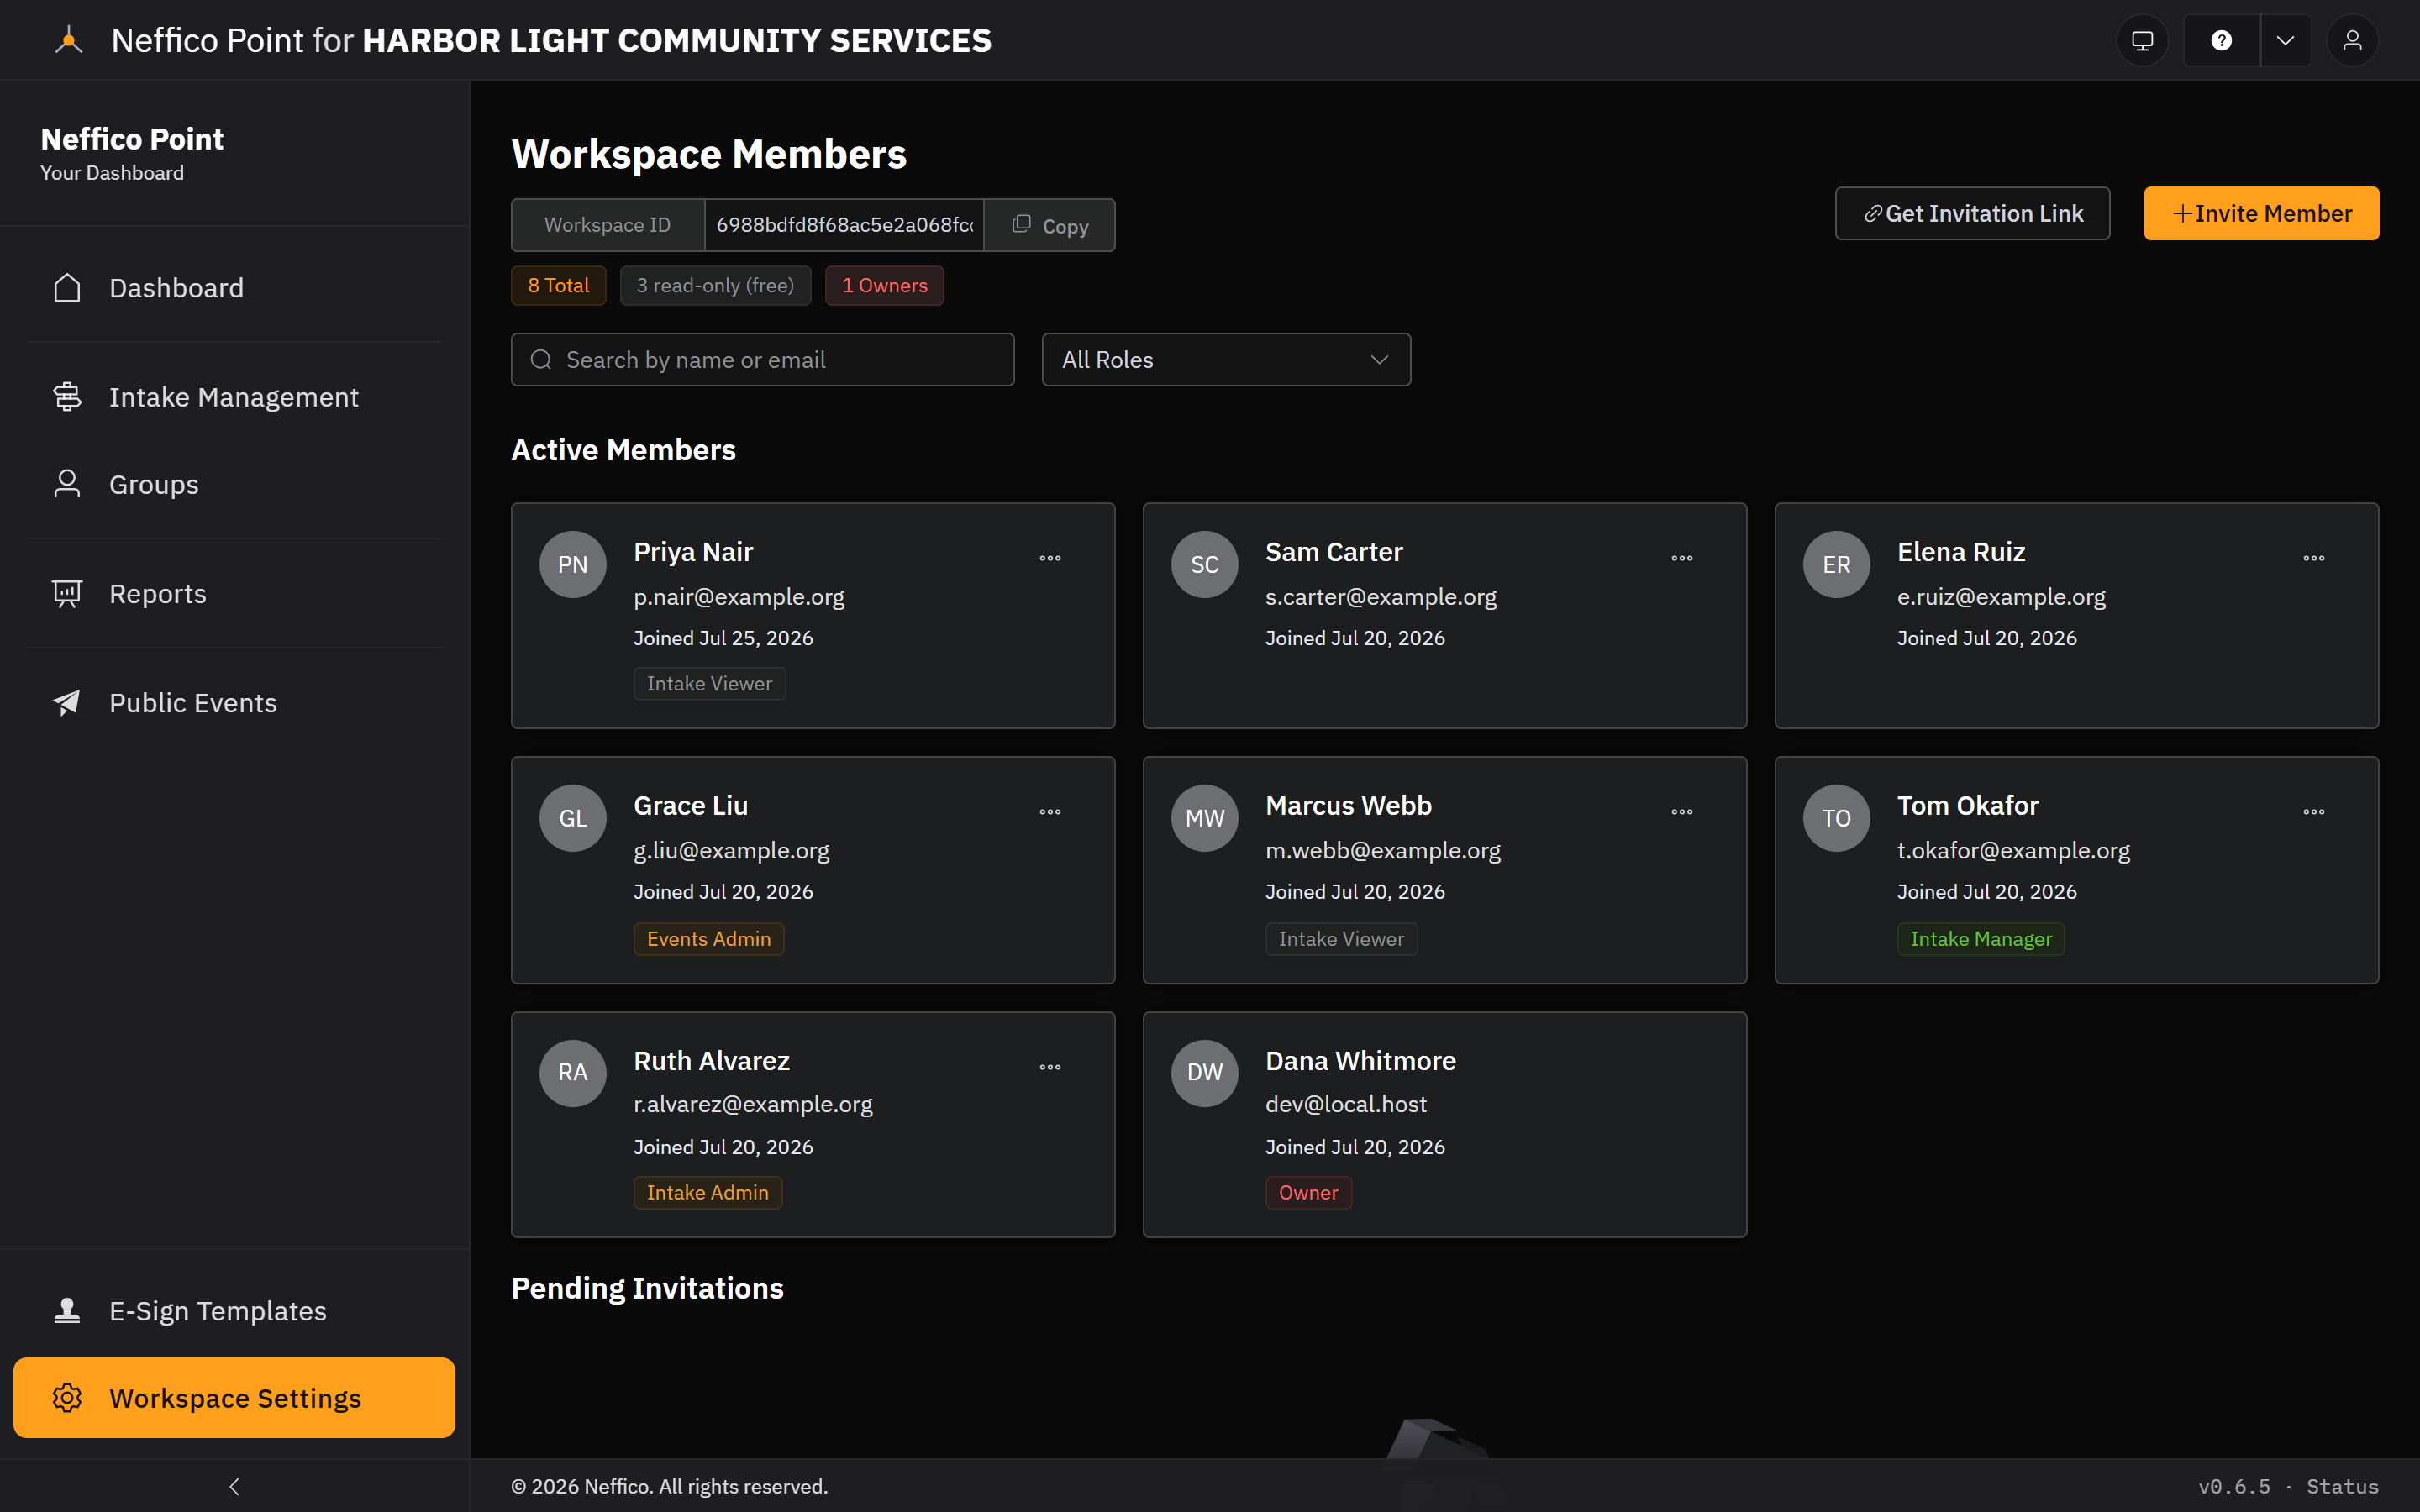Copy the Workspace ID

1050,225
